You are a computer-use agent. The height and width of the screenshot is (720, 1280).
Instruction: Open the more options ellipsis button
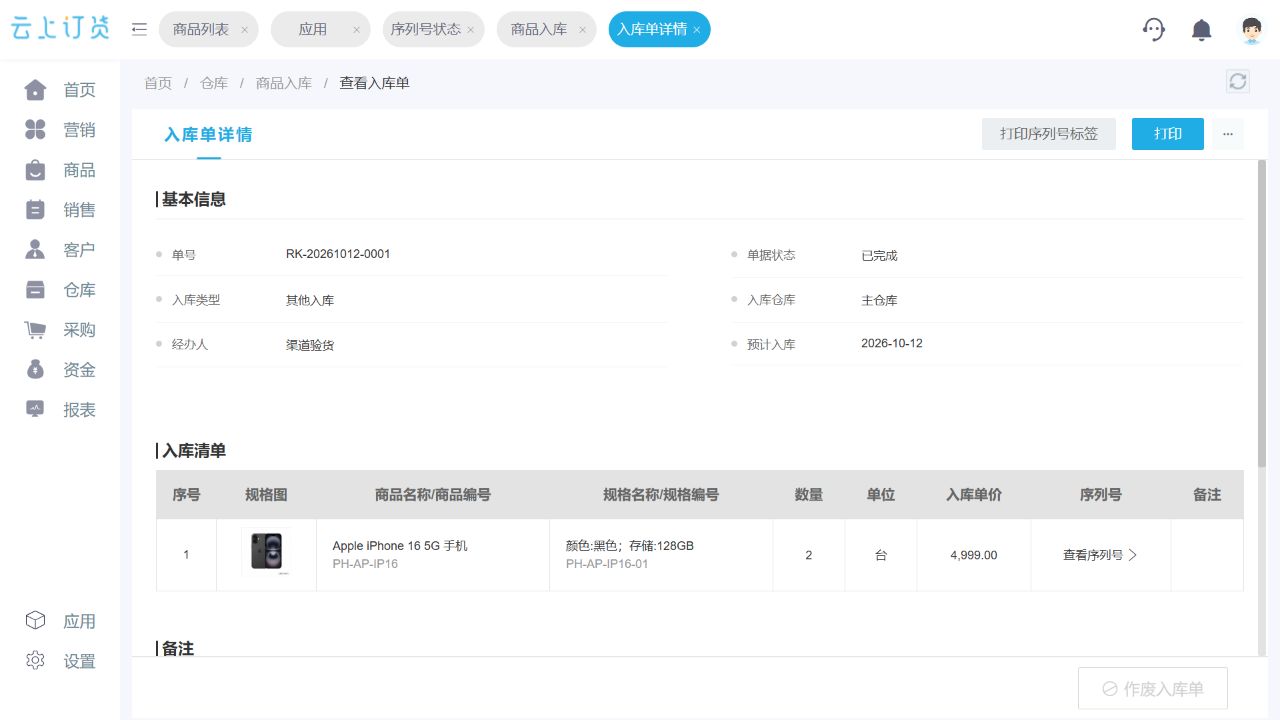(x=1228, y=134)
